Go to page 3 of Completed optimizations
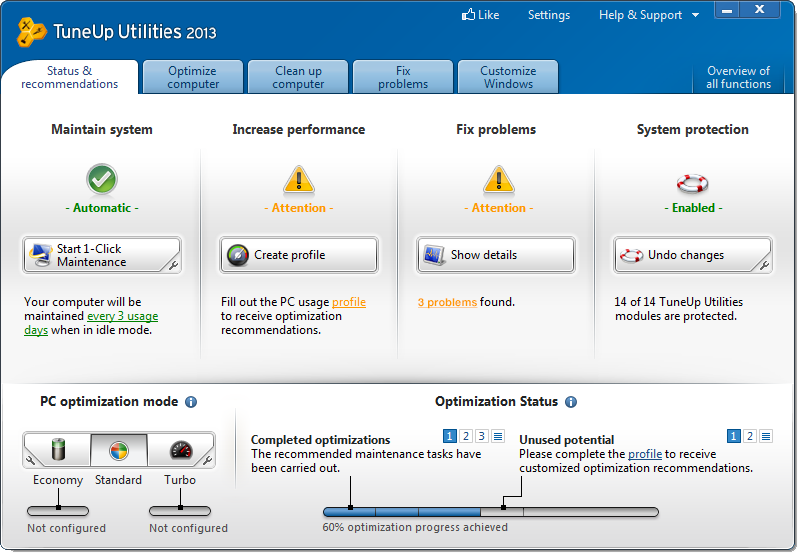 click(481, 436)
